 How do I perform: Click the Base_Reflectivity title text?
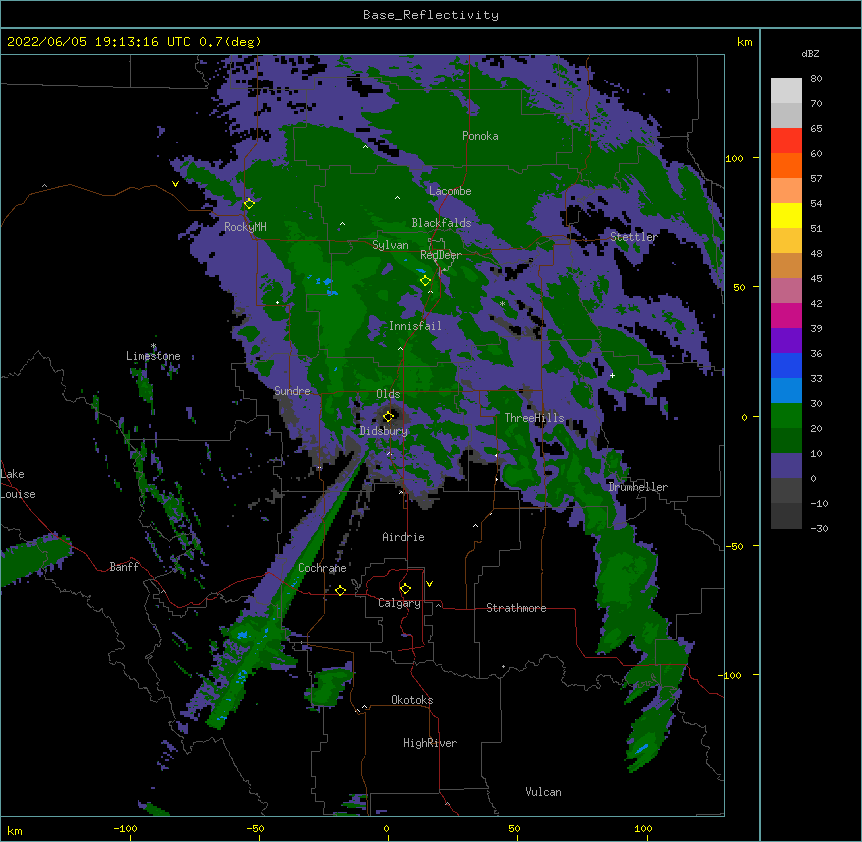click(x=431, y=15)
